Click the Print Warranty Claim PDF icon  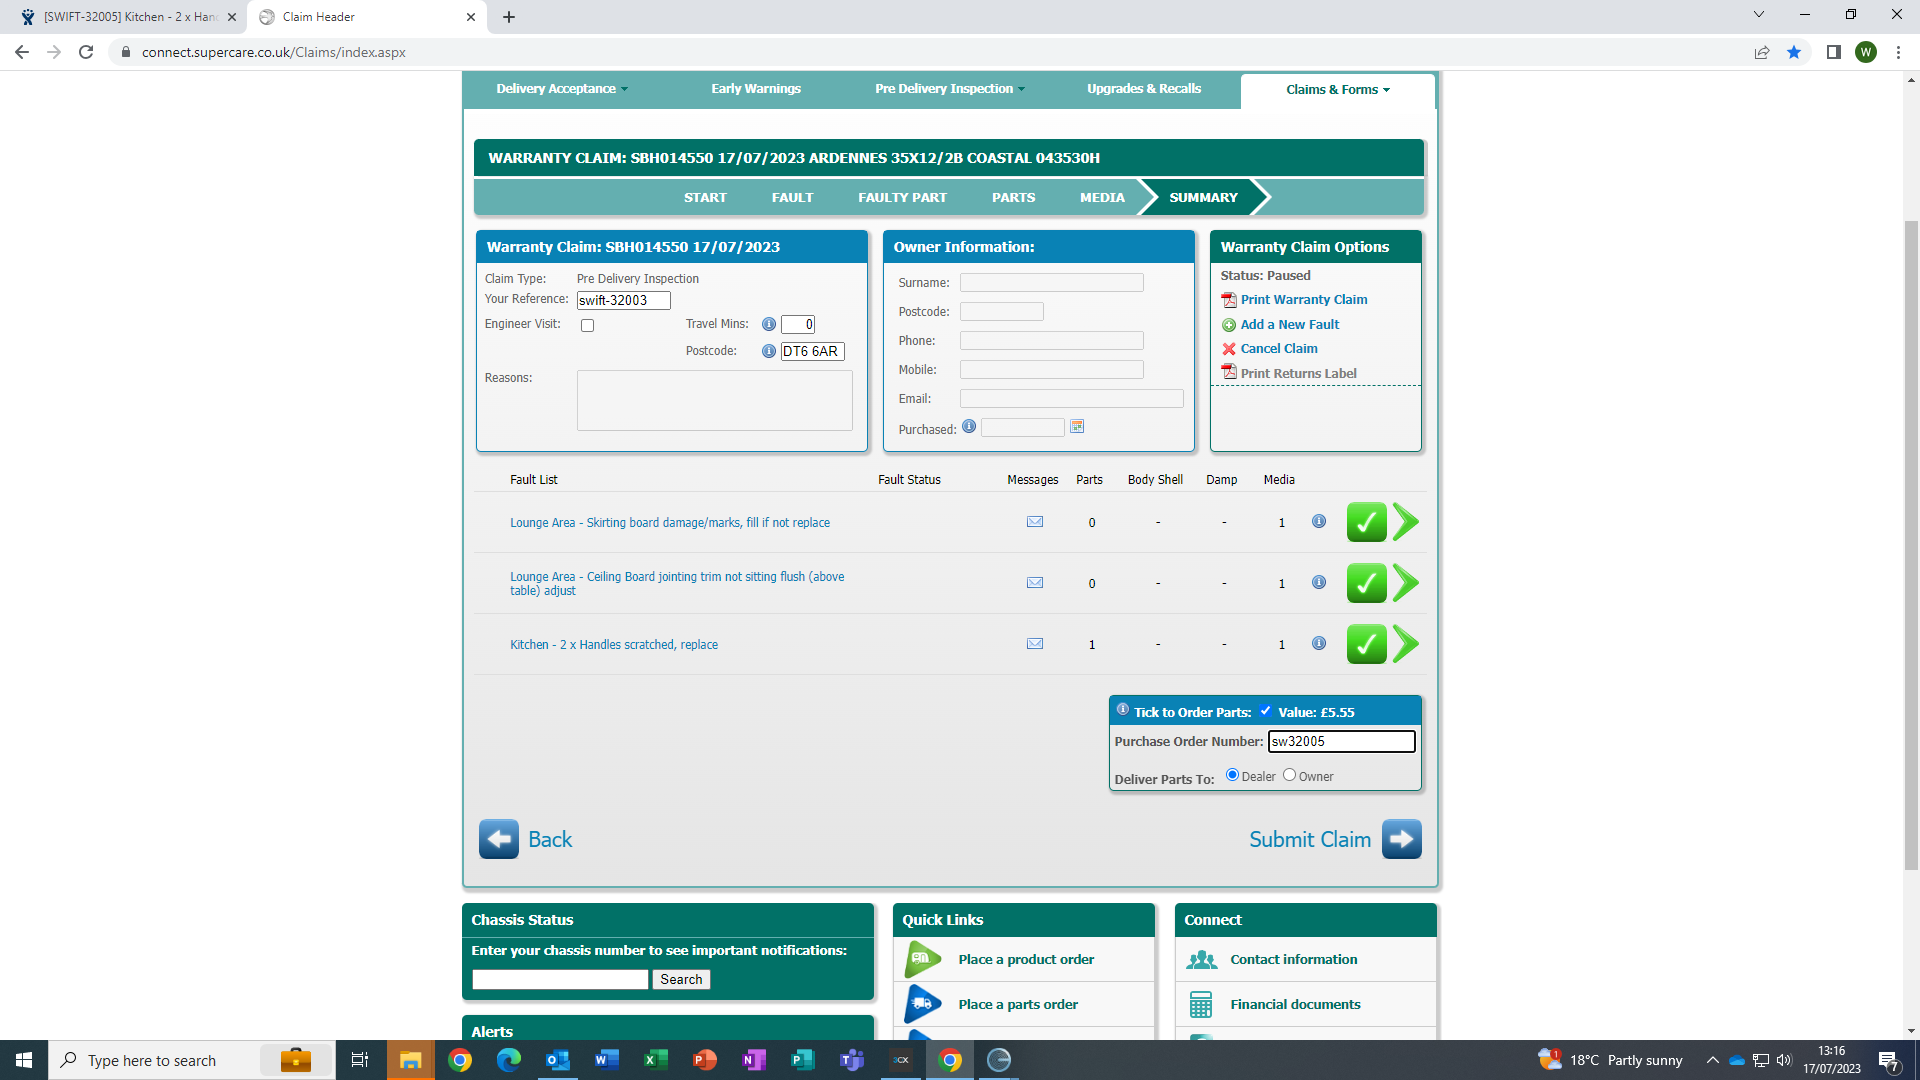[x=1229, y=300]
